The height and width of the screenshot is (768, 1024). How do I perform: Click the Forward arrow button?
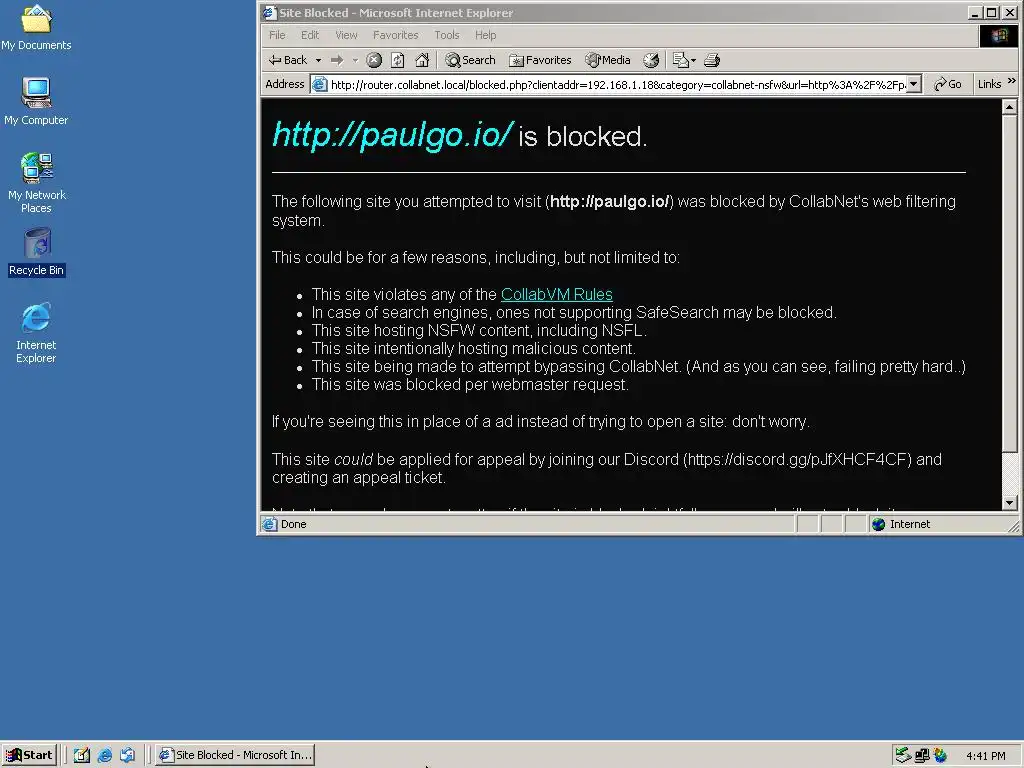(337, 61)
